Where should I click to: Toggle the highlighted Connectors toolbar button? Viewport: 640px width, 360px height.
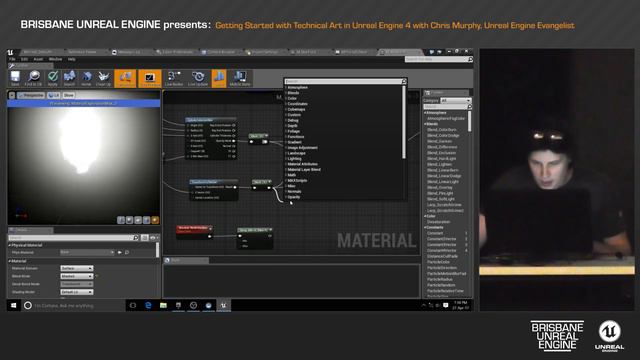tap(125, 78)
